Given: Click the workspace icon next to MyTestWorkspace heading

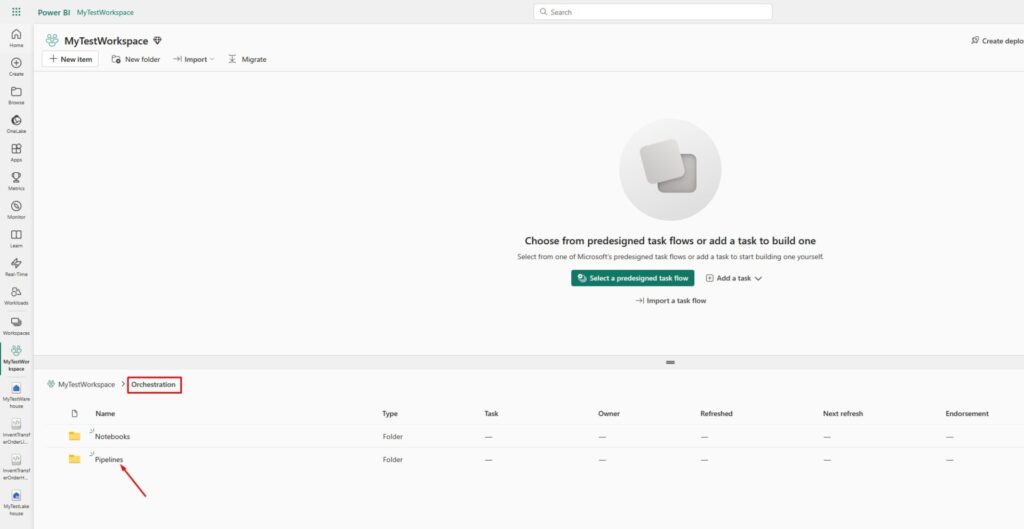Looking at the screenshot, I should [52, 40].
